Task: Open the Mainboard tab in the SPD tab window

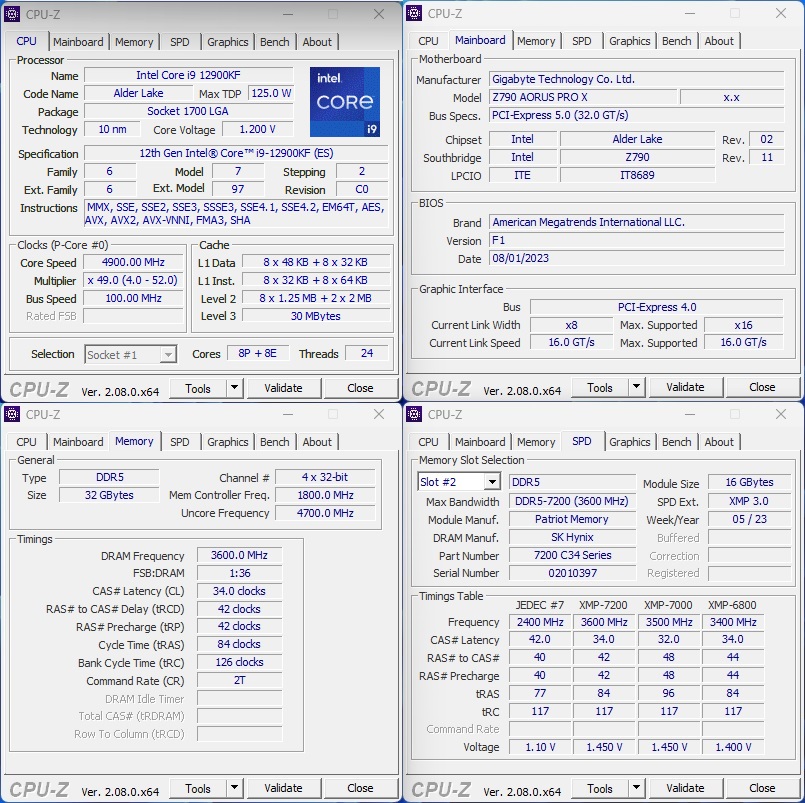Action: tap(480, 442)
